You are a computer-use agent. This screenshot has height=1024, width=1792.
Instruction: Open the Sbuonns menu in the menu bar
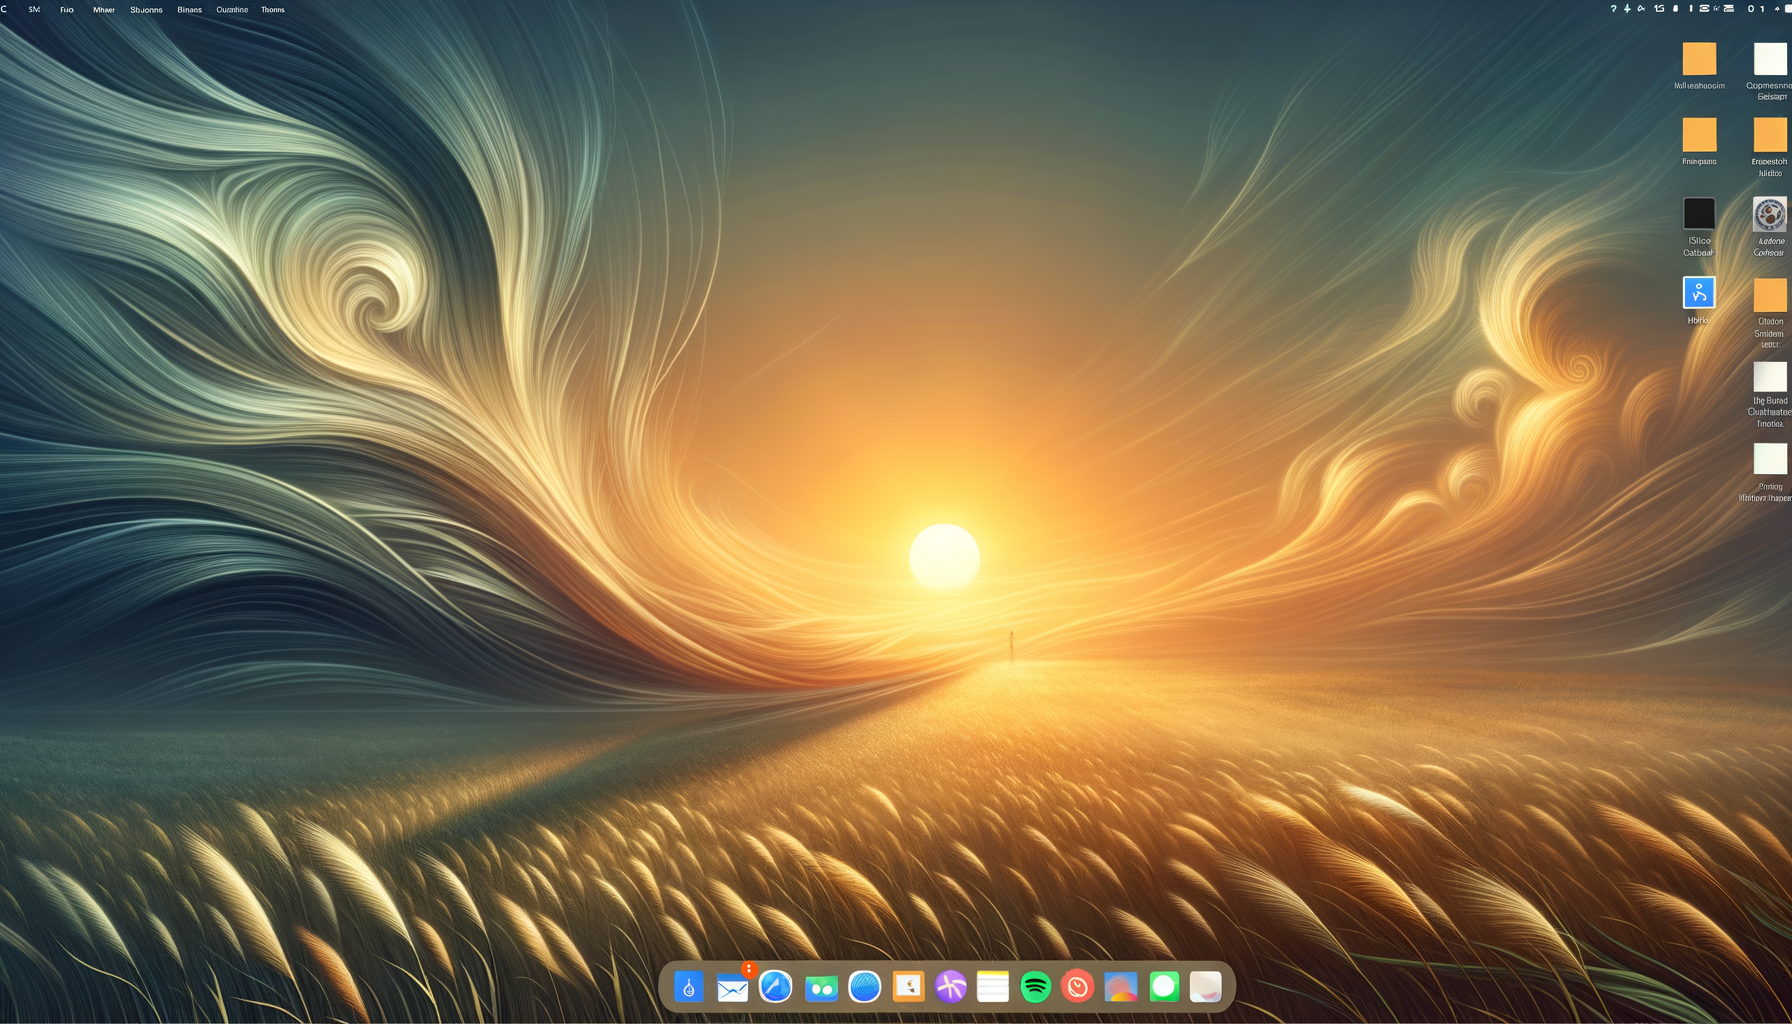point(146,9)
